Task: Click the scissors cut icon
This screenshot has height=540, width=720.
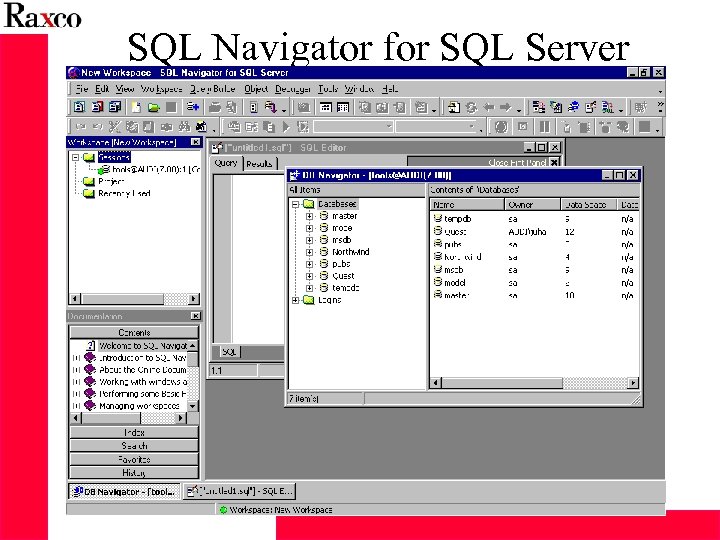Action: pos(114,127)
